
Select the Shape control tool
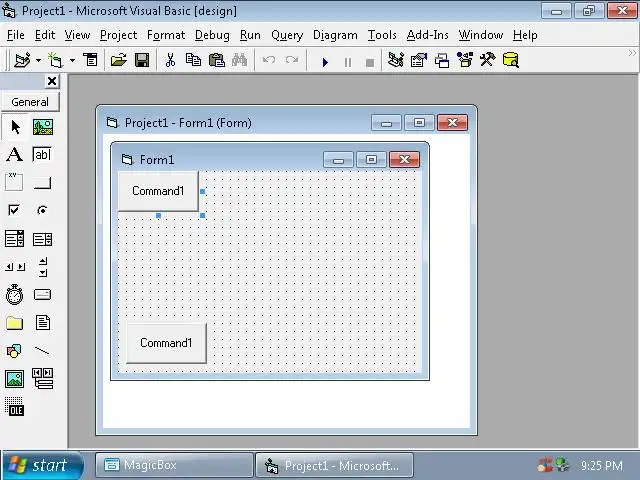click(x=14, y=351)
